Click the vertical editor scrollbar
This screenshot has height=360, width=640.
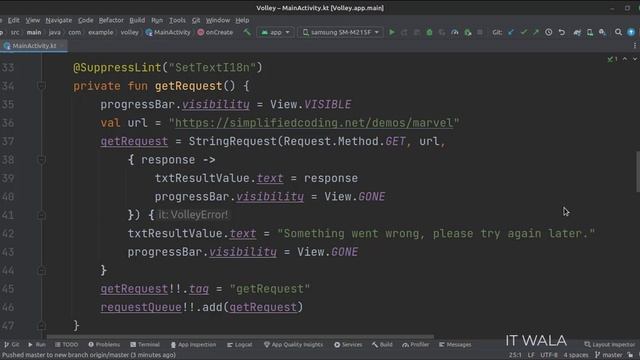point(638,171)
